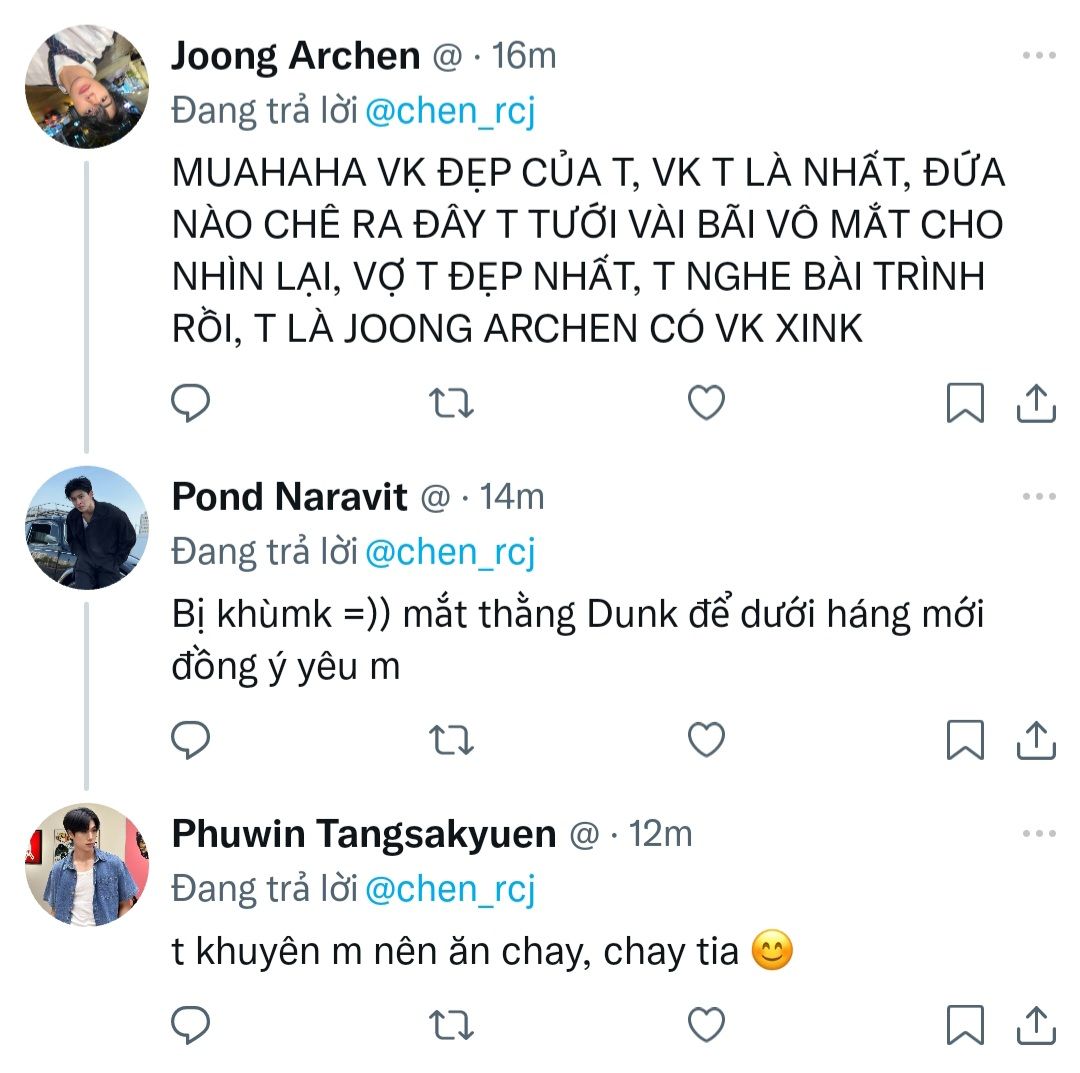Share Pond Naravit's tweet
This screenshot has width=1080, height=1073.
1037,740
